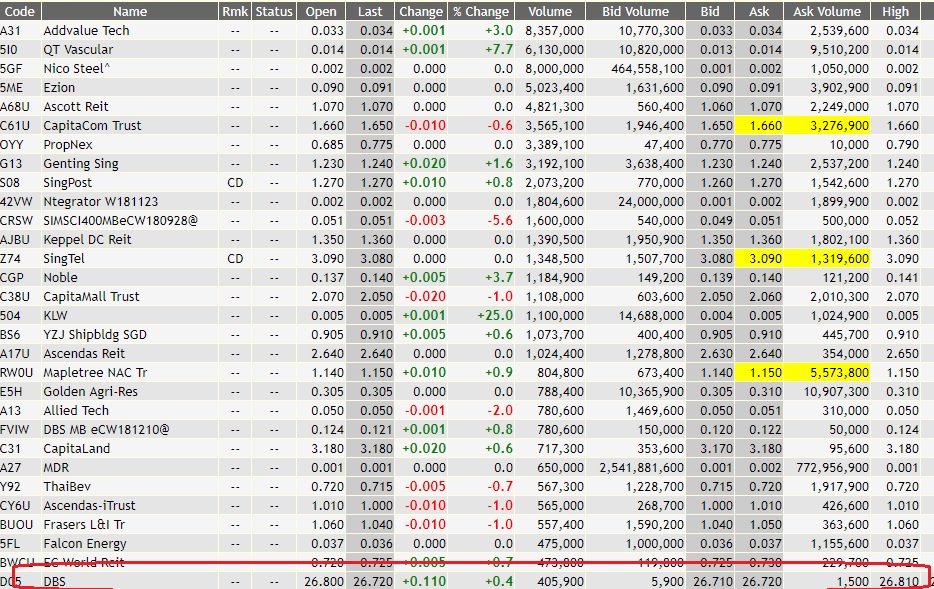Click stock code C61U
This screenshot has height=589, width=934.
pyautogui.click(x=15, y=126)
